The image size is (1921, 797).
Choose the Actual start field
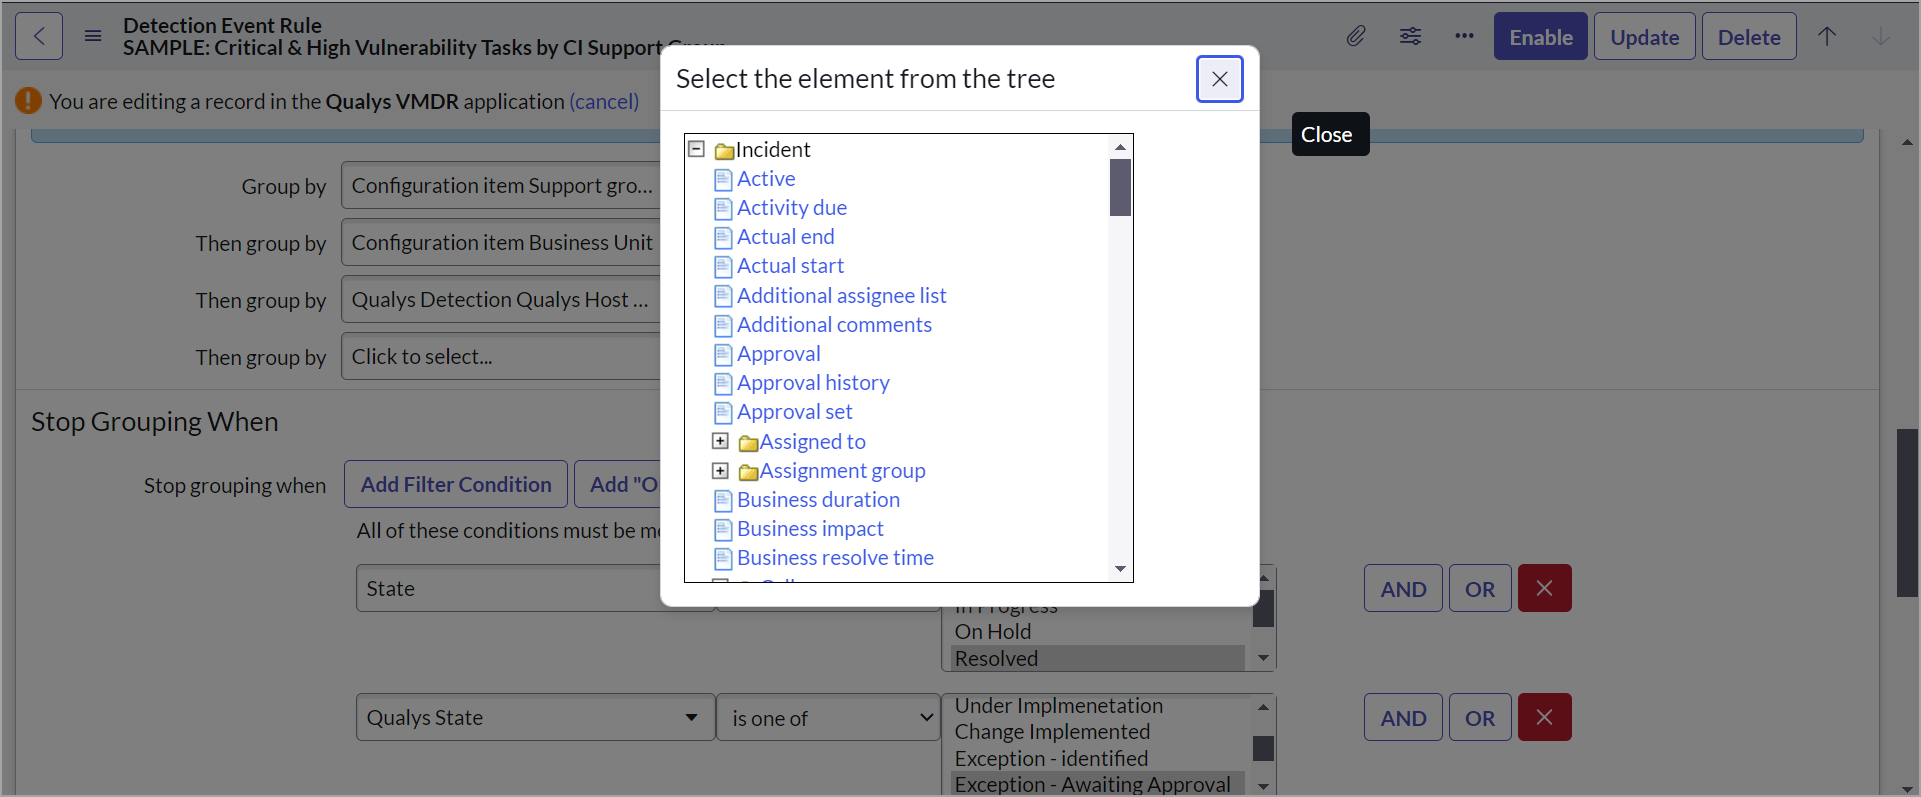coord(790,266)
